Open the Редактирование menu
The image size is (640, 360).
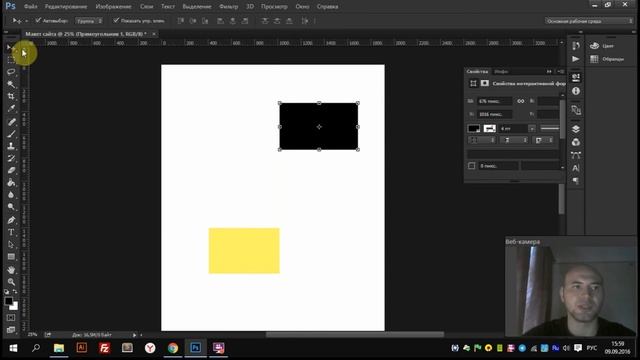[66, 7]
